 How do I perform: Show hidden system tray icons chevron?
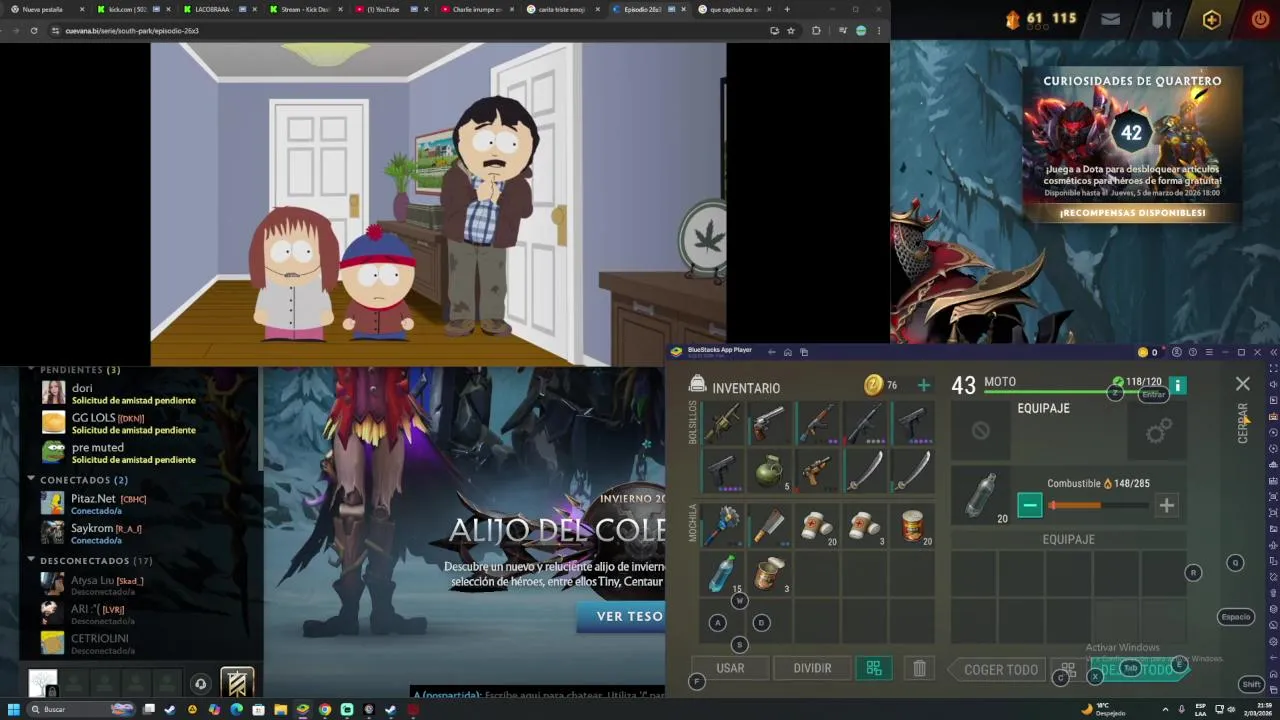point(1165,709)
